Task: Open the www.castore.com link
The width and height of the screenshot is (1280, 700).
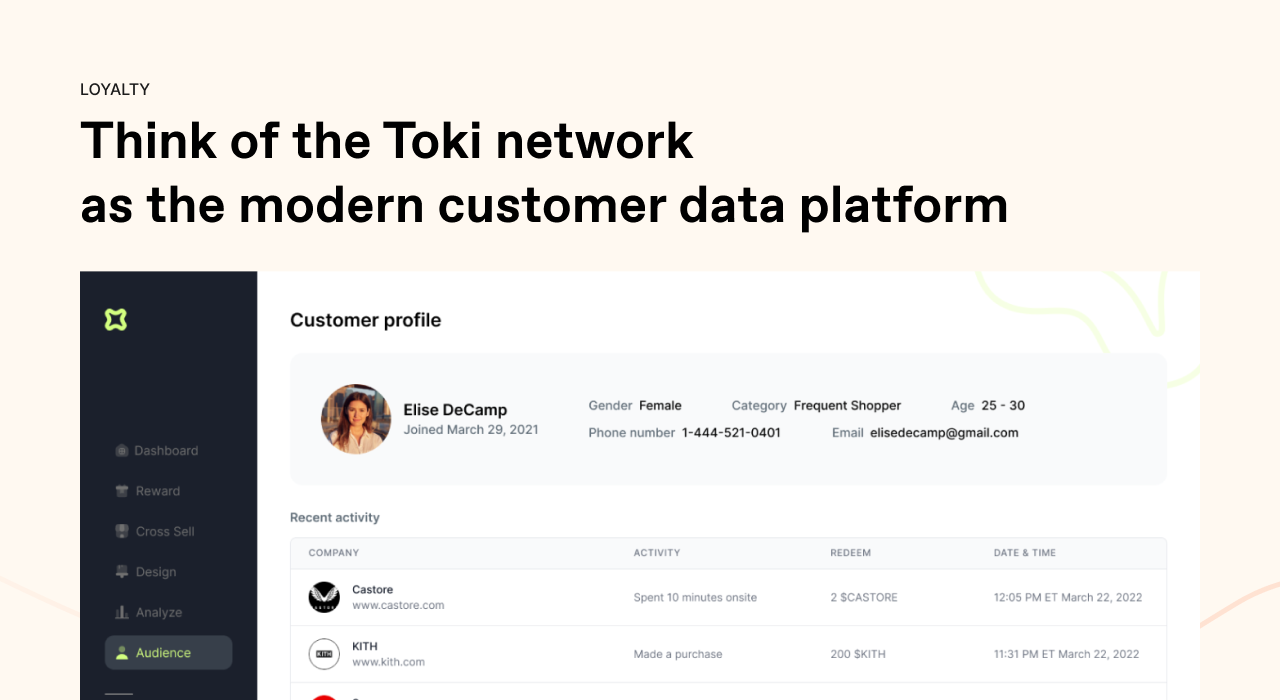Action: pyautogui.click(x=398, y=605)
